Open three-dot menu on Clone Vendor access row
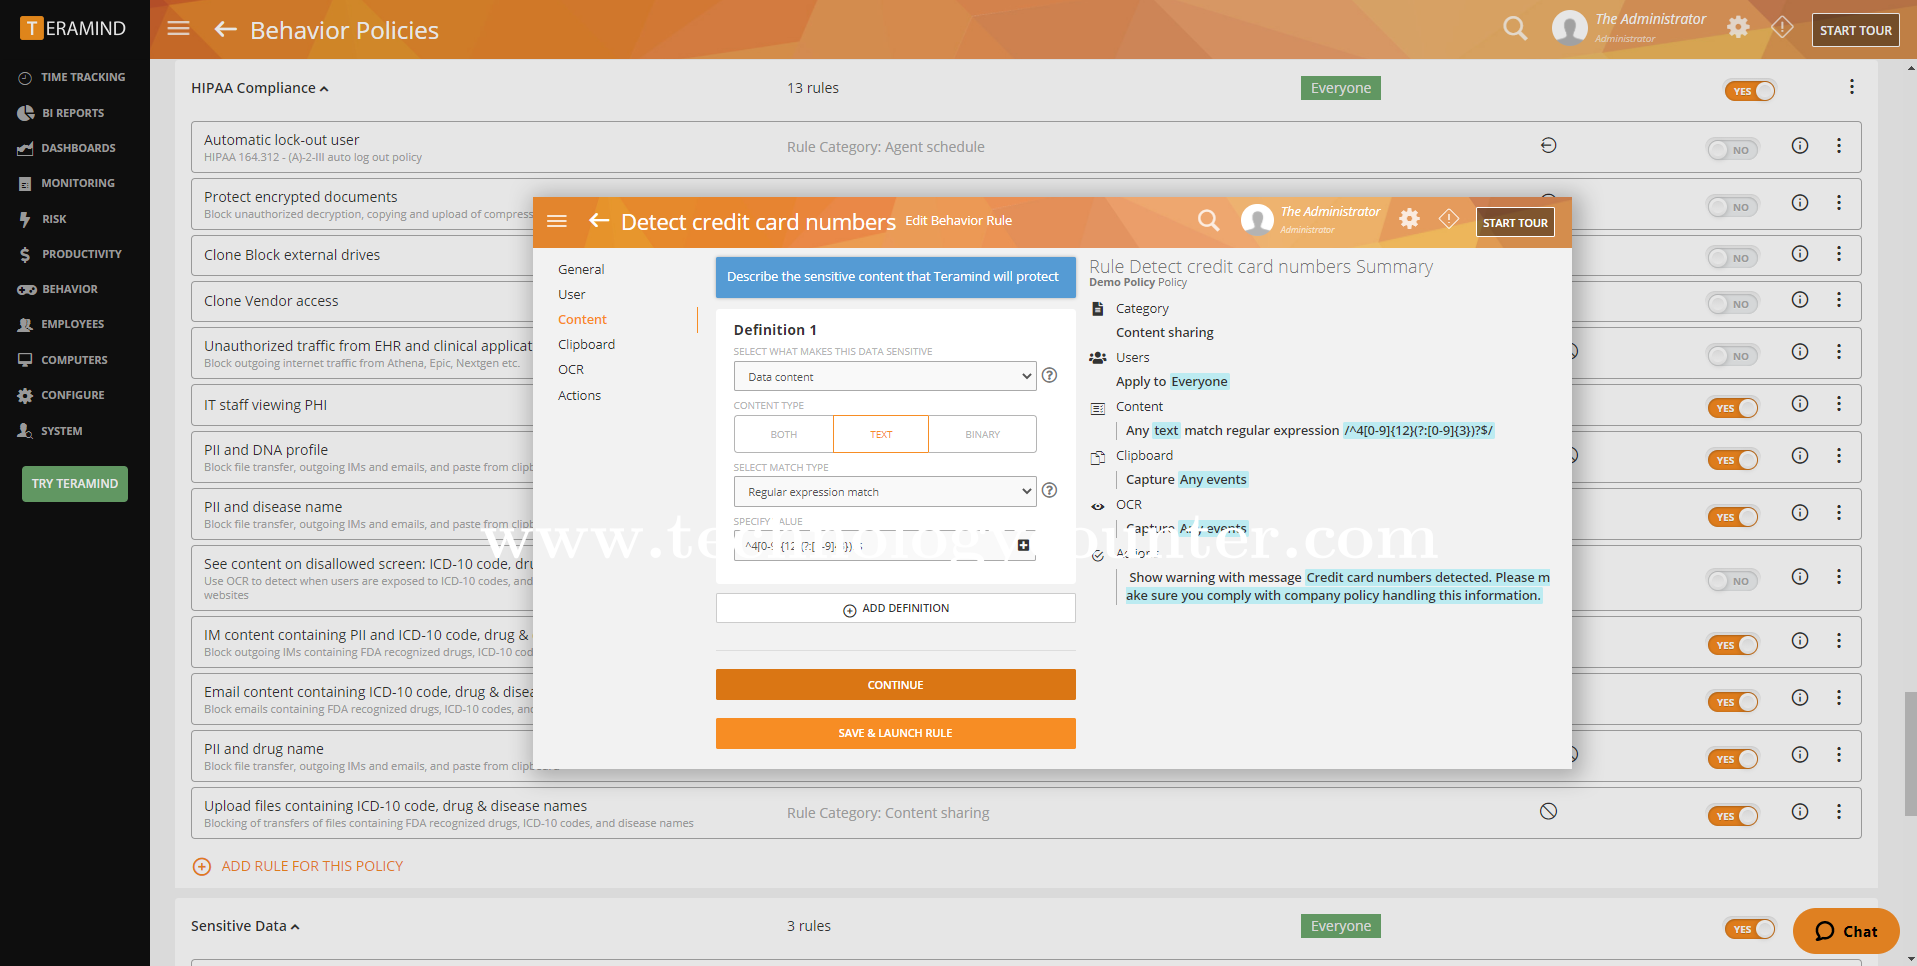This screenshot has width=1917, height=966. tap(1838, 300)
